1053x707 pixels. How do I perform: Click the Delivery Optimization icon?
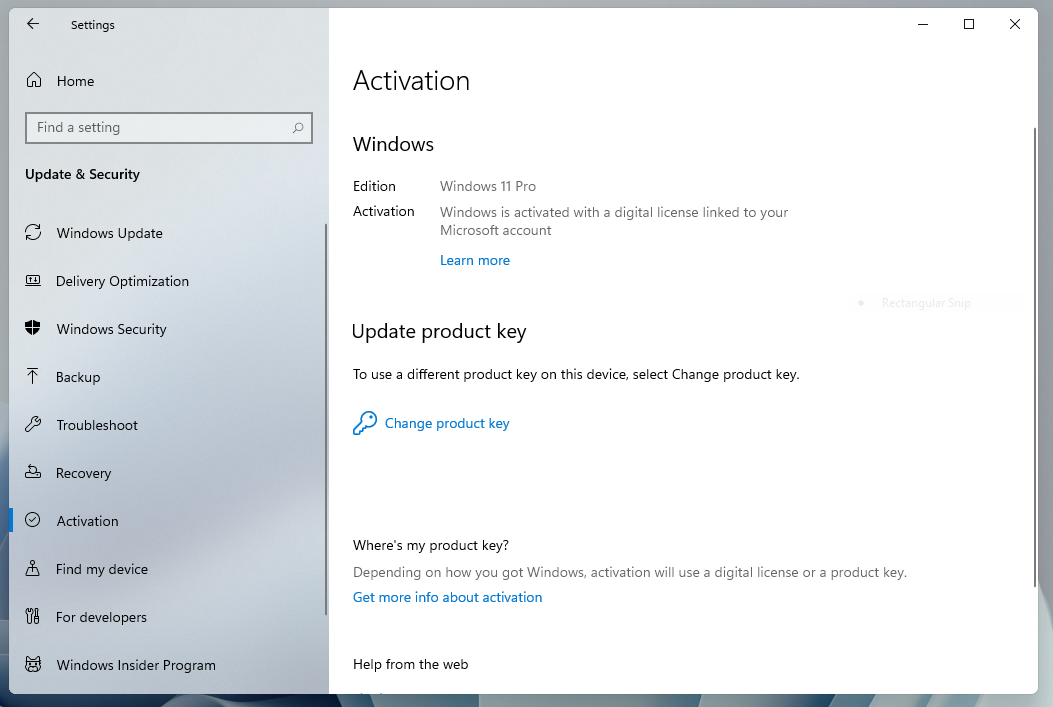click(33, 281)
